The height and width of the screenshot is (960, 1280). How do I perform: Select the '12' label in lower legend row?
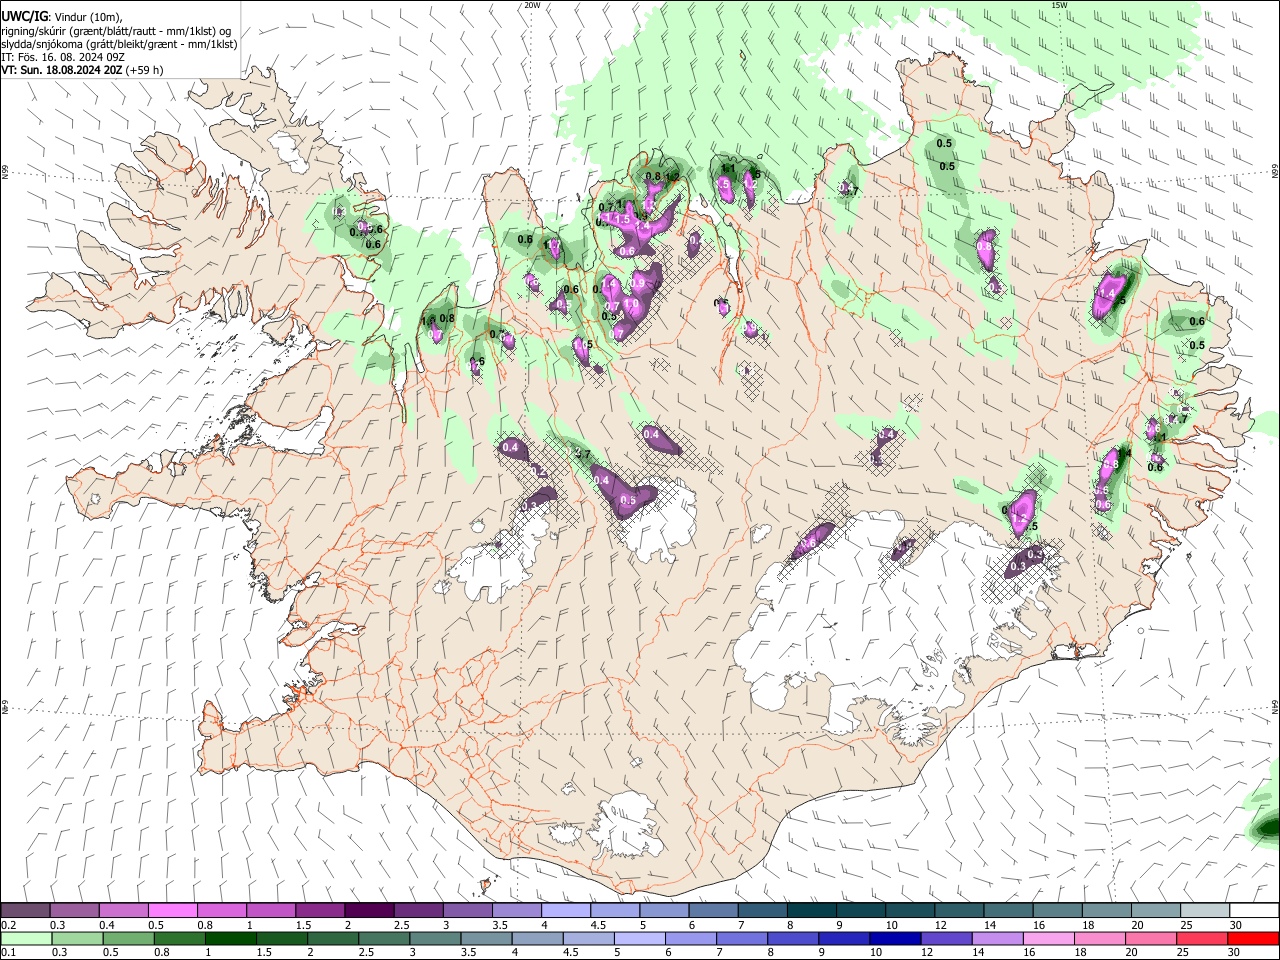926,952
